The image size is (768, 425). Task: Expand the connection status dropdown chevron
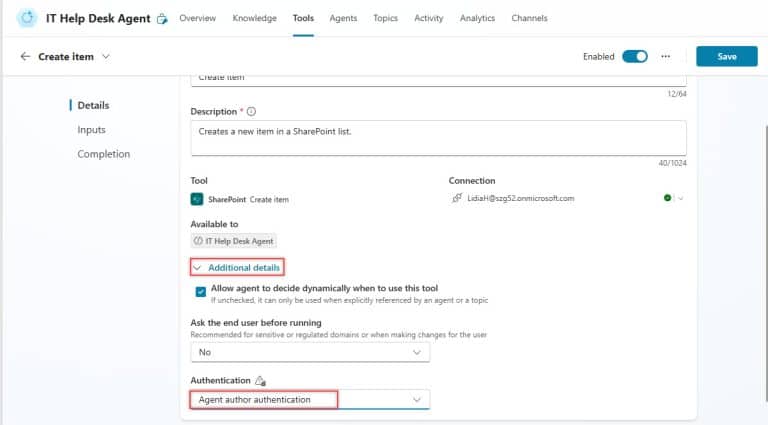(681, 199)
